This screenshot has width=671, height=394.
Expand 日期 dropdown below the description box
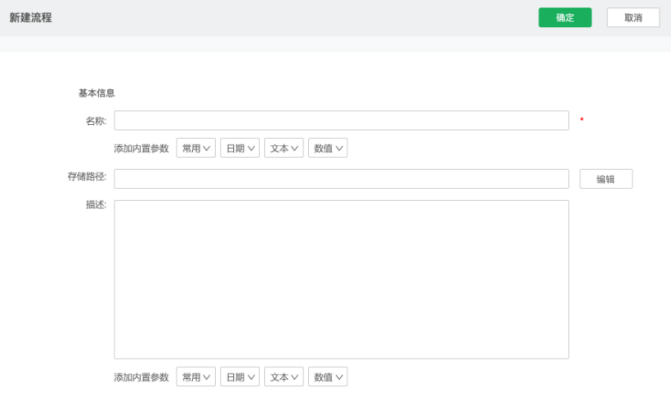point(240,377)
